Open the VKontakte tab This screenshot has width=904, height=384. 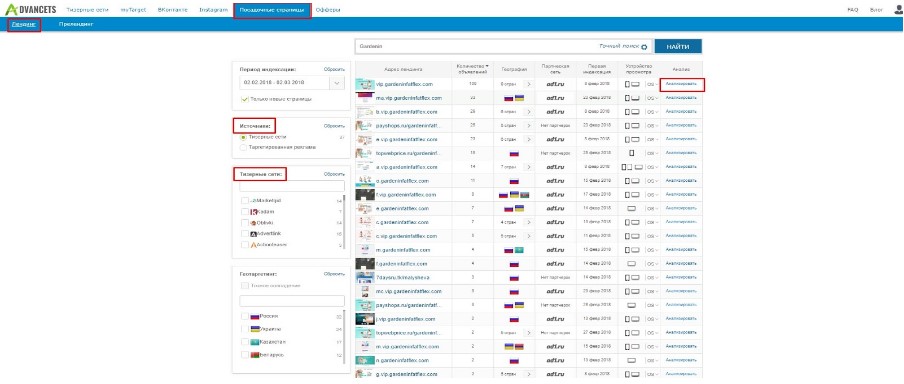coord(172,10)
